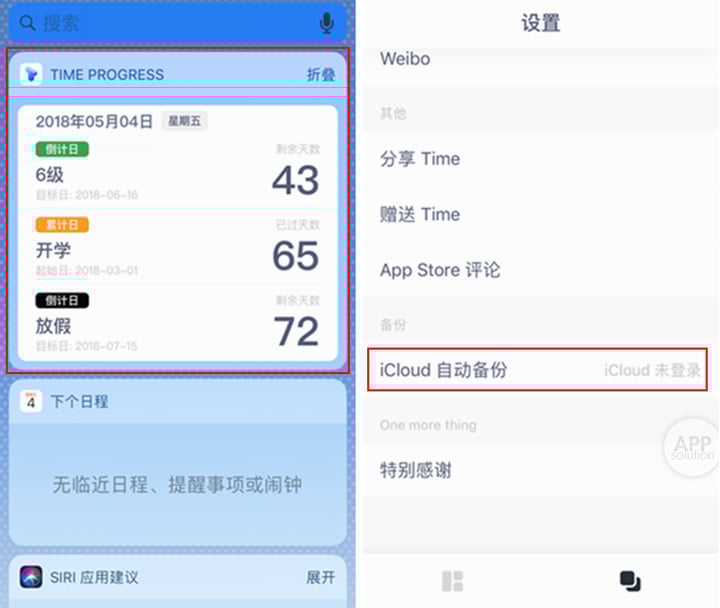Tap the Siri icon in app suggestions

point(31,577)
